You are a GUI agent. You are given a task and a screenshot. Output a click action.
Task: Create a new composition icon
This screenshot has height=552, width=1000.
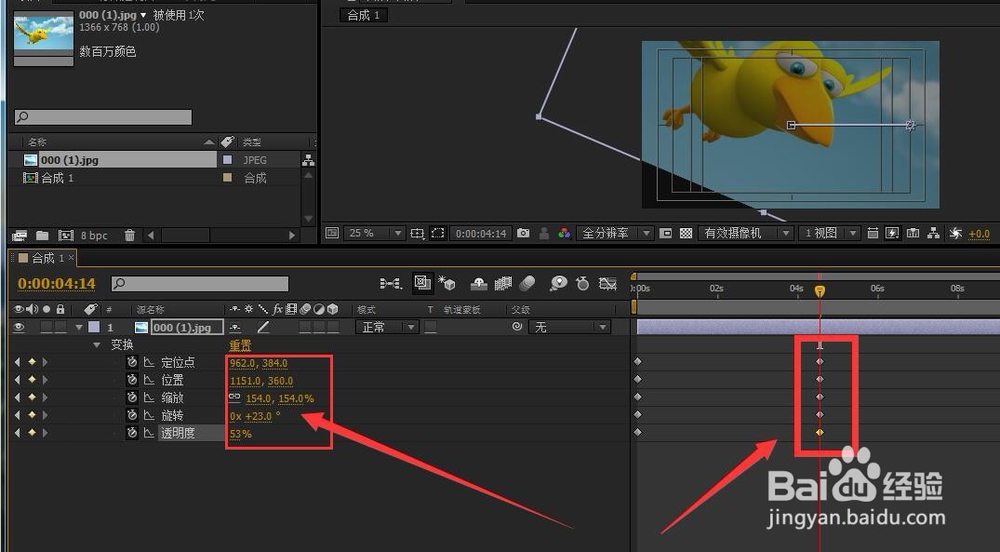pyautogui.click(x=66, y=235)
